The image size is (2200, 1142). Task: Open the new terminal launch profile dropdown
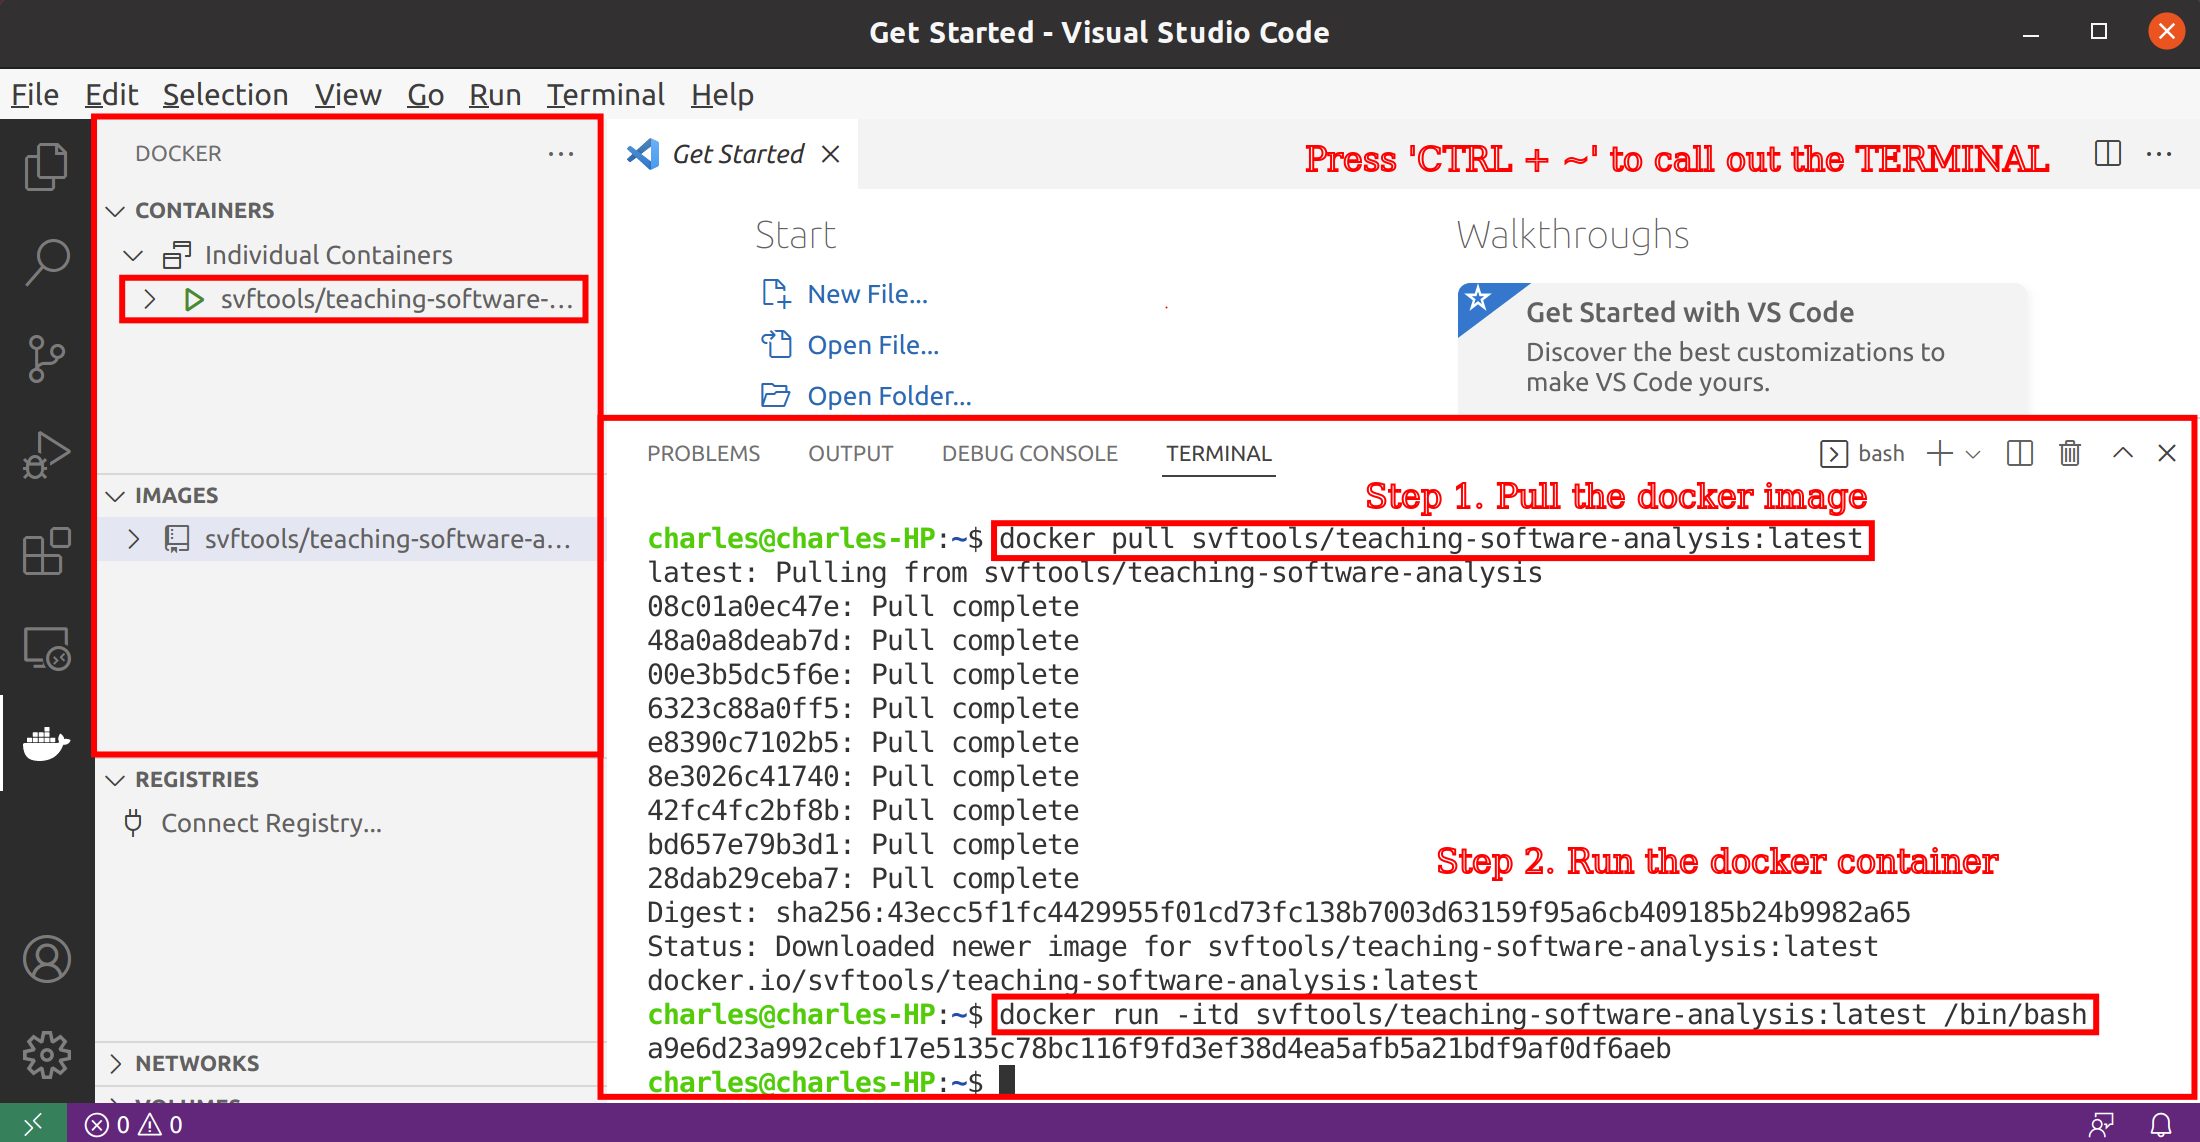tap(1973, 454)
